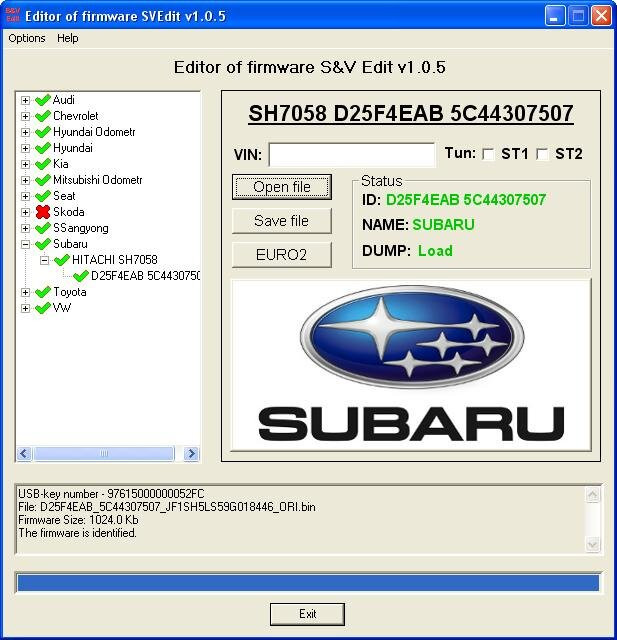Minimize the SVEdit window
The image size is (617, 640).
pos(554,16)
